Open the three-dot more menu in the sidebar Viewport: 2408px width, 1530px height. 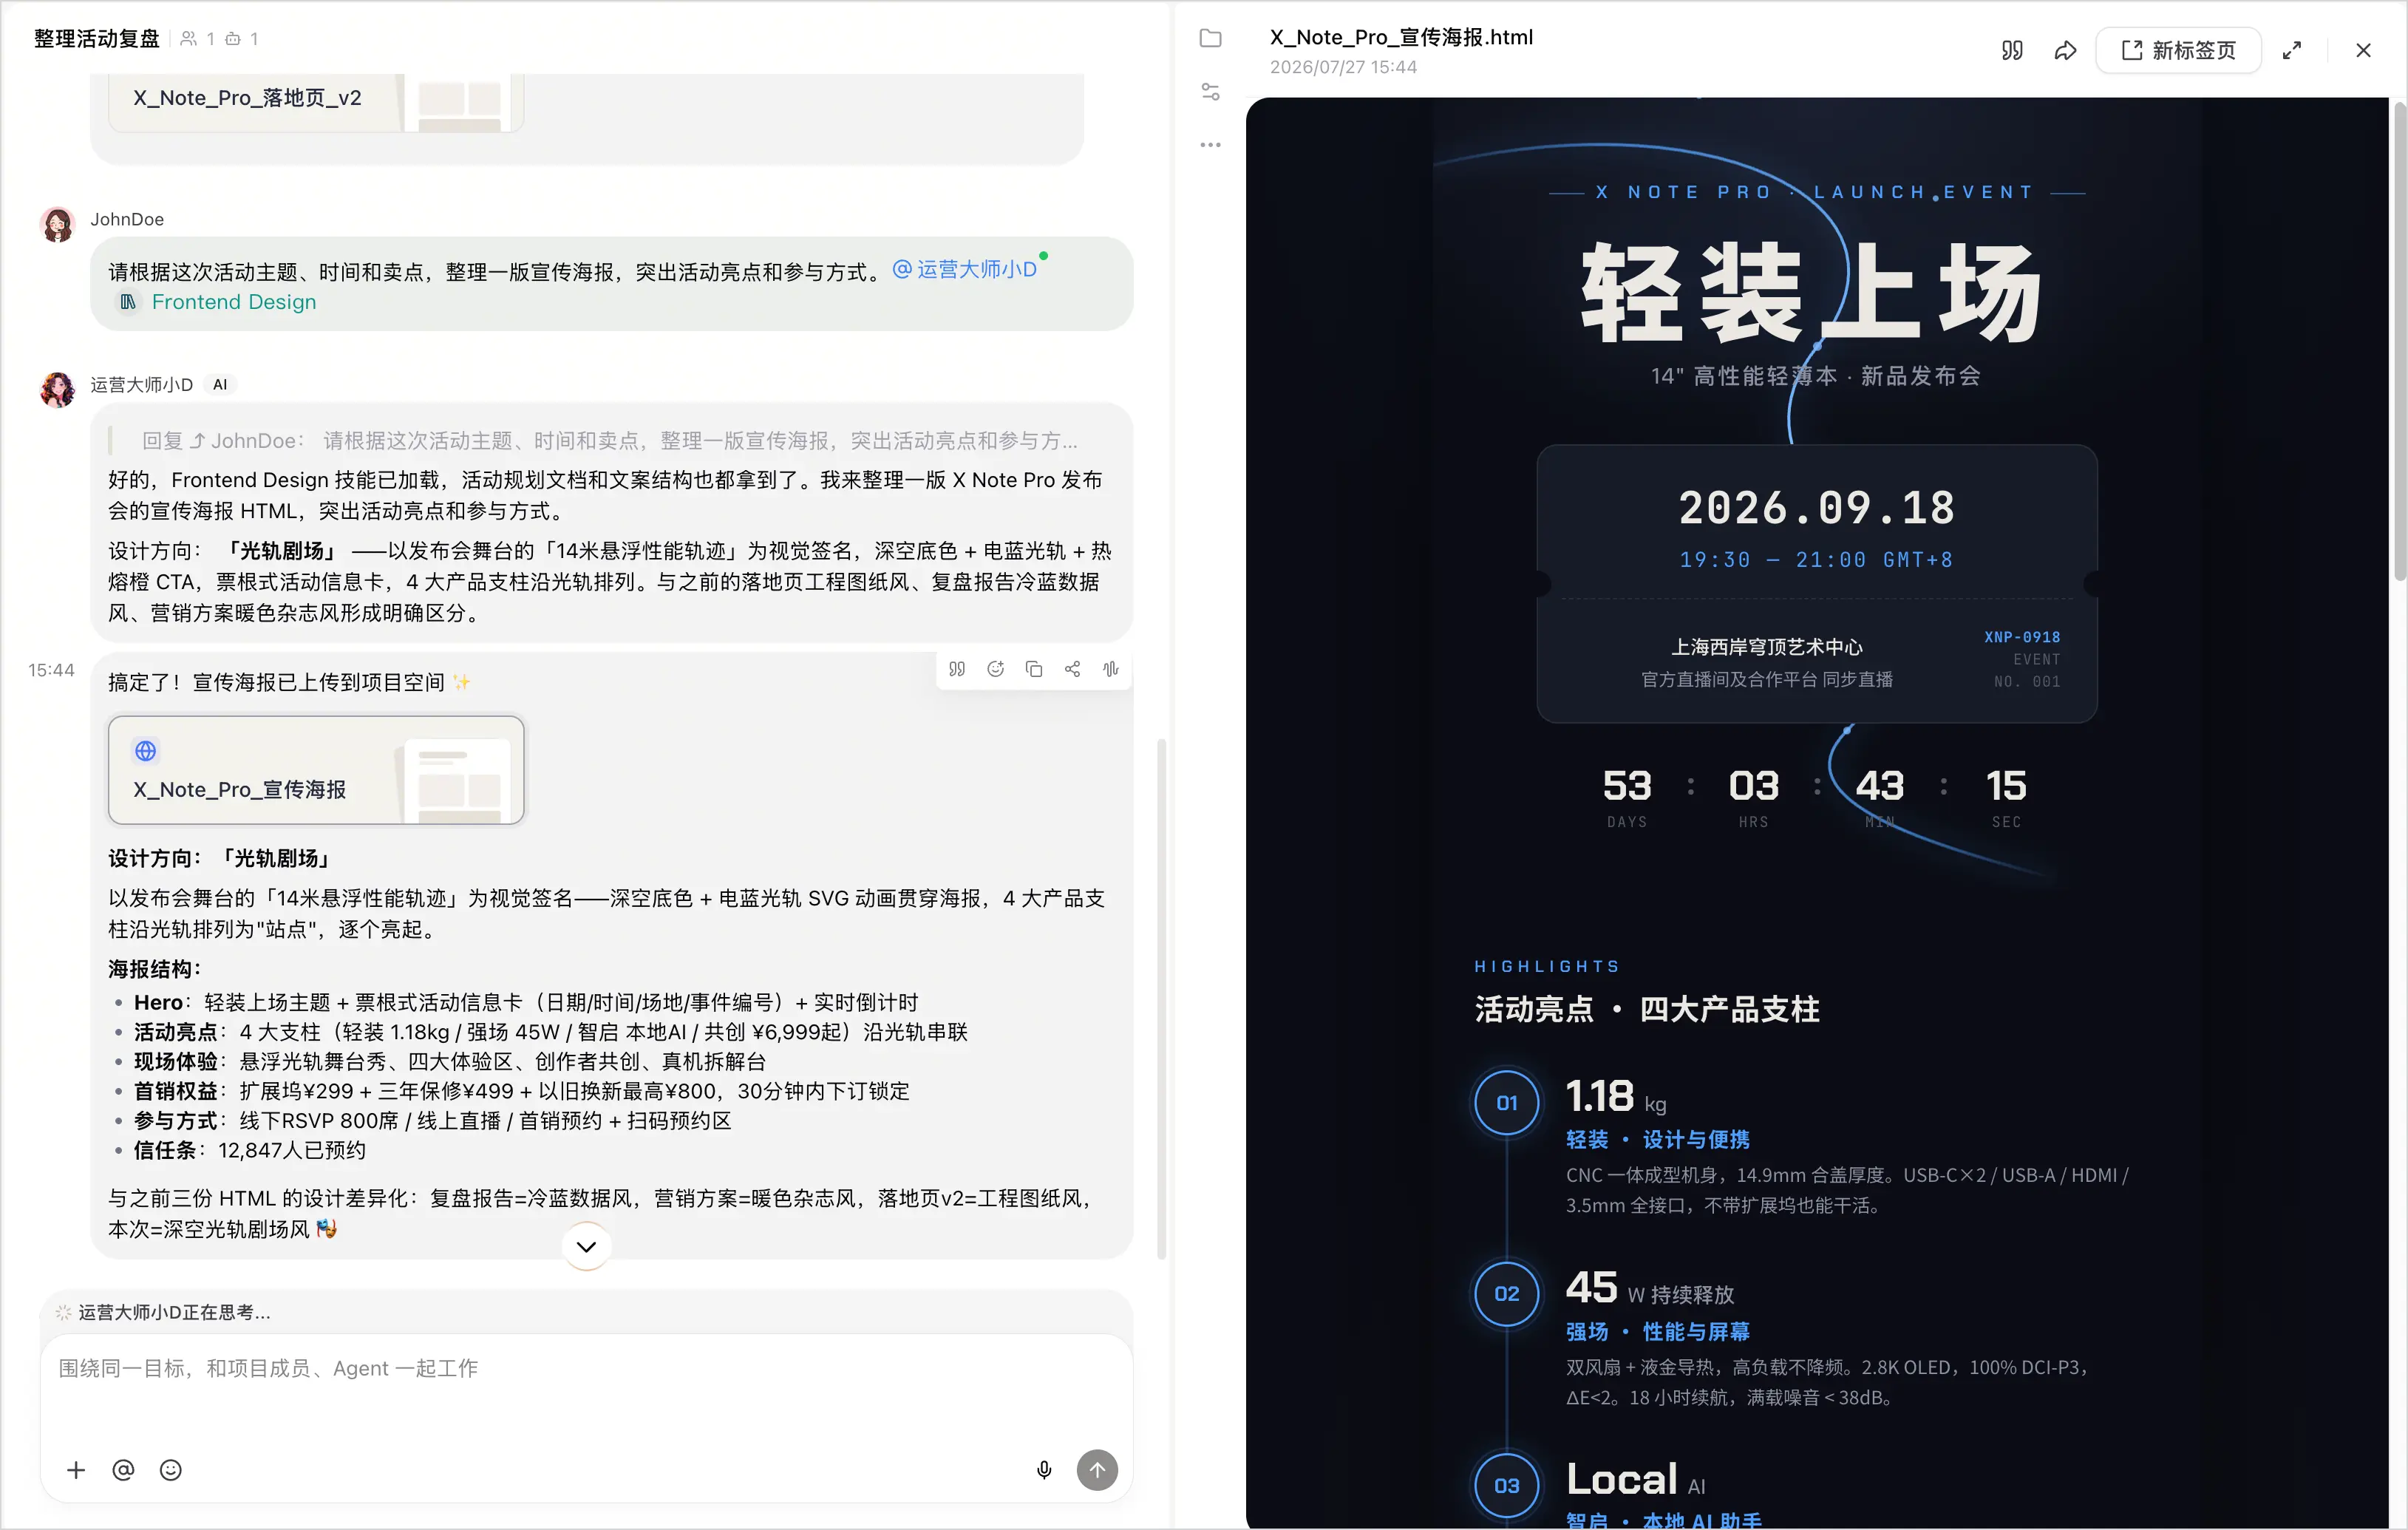pyautogui.click(x=1210, y=145)
